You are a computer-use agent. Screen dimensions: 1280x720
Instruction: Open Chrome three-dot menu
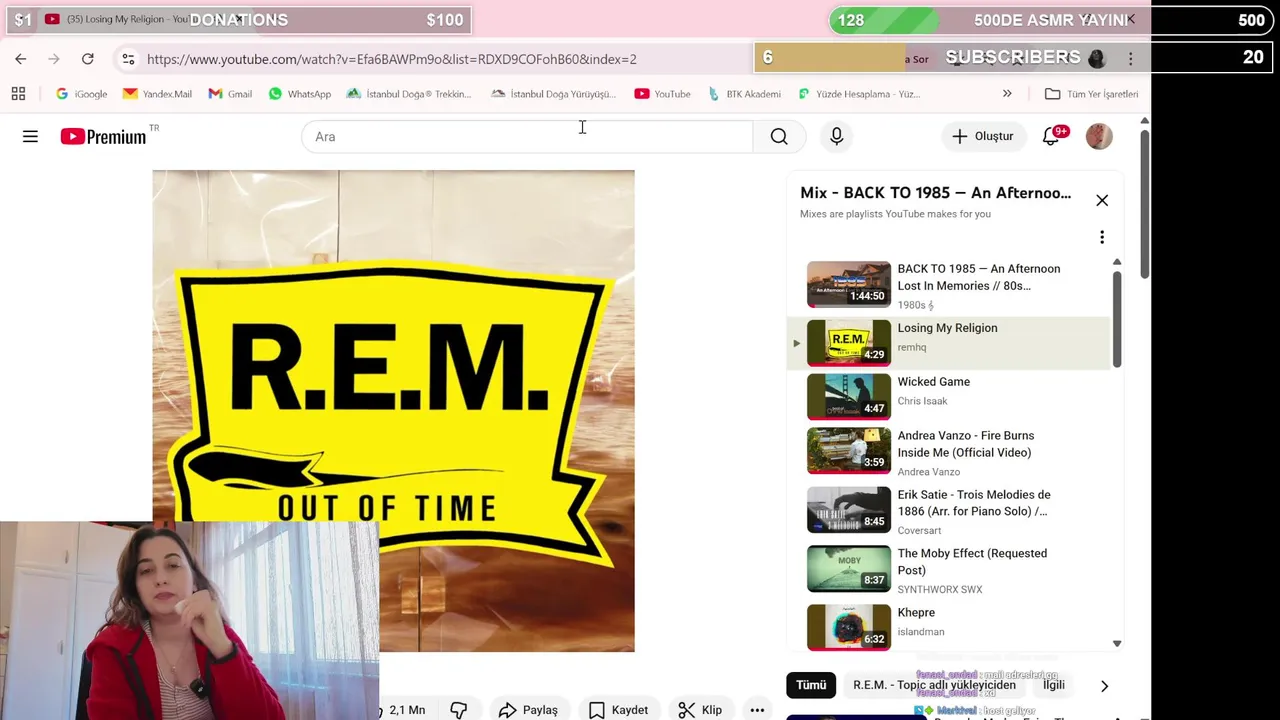click(1131, 59)
